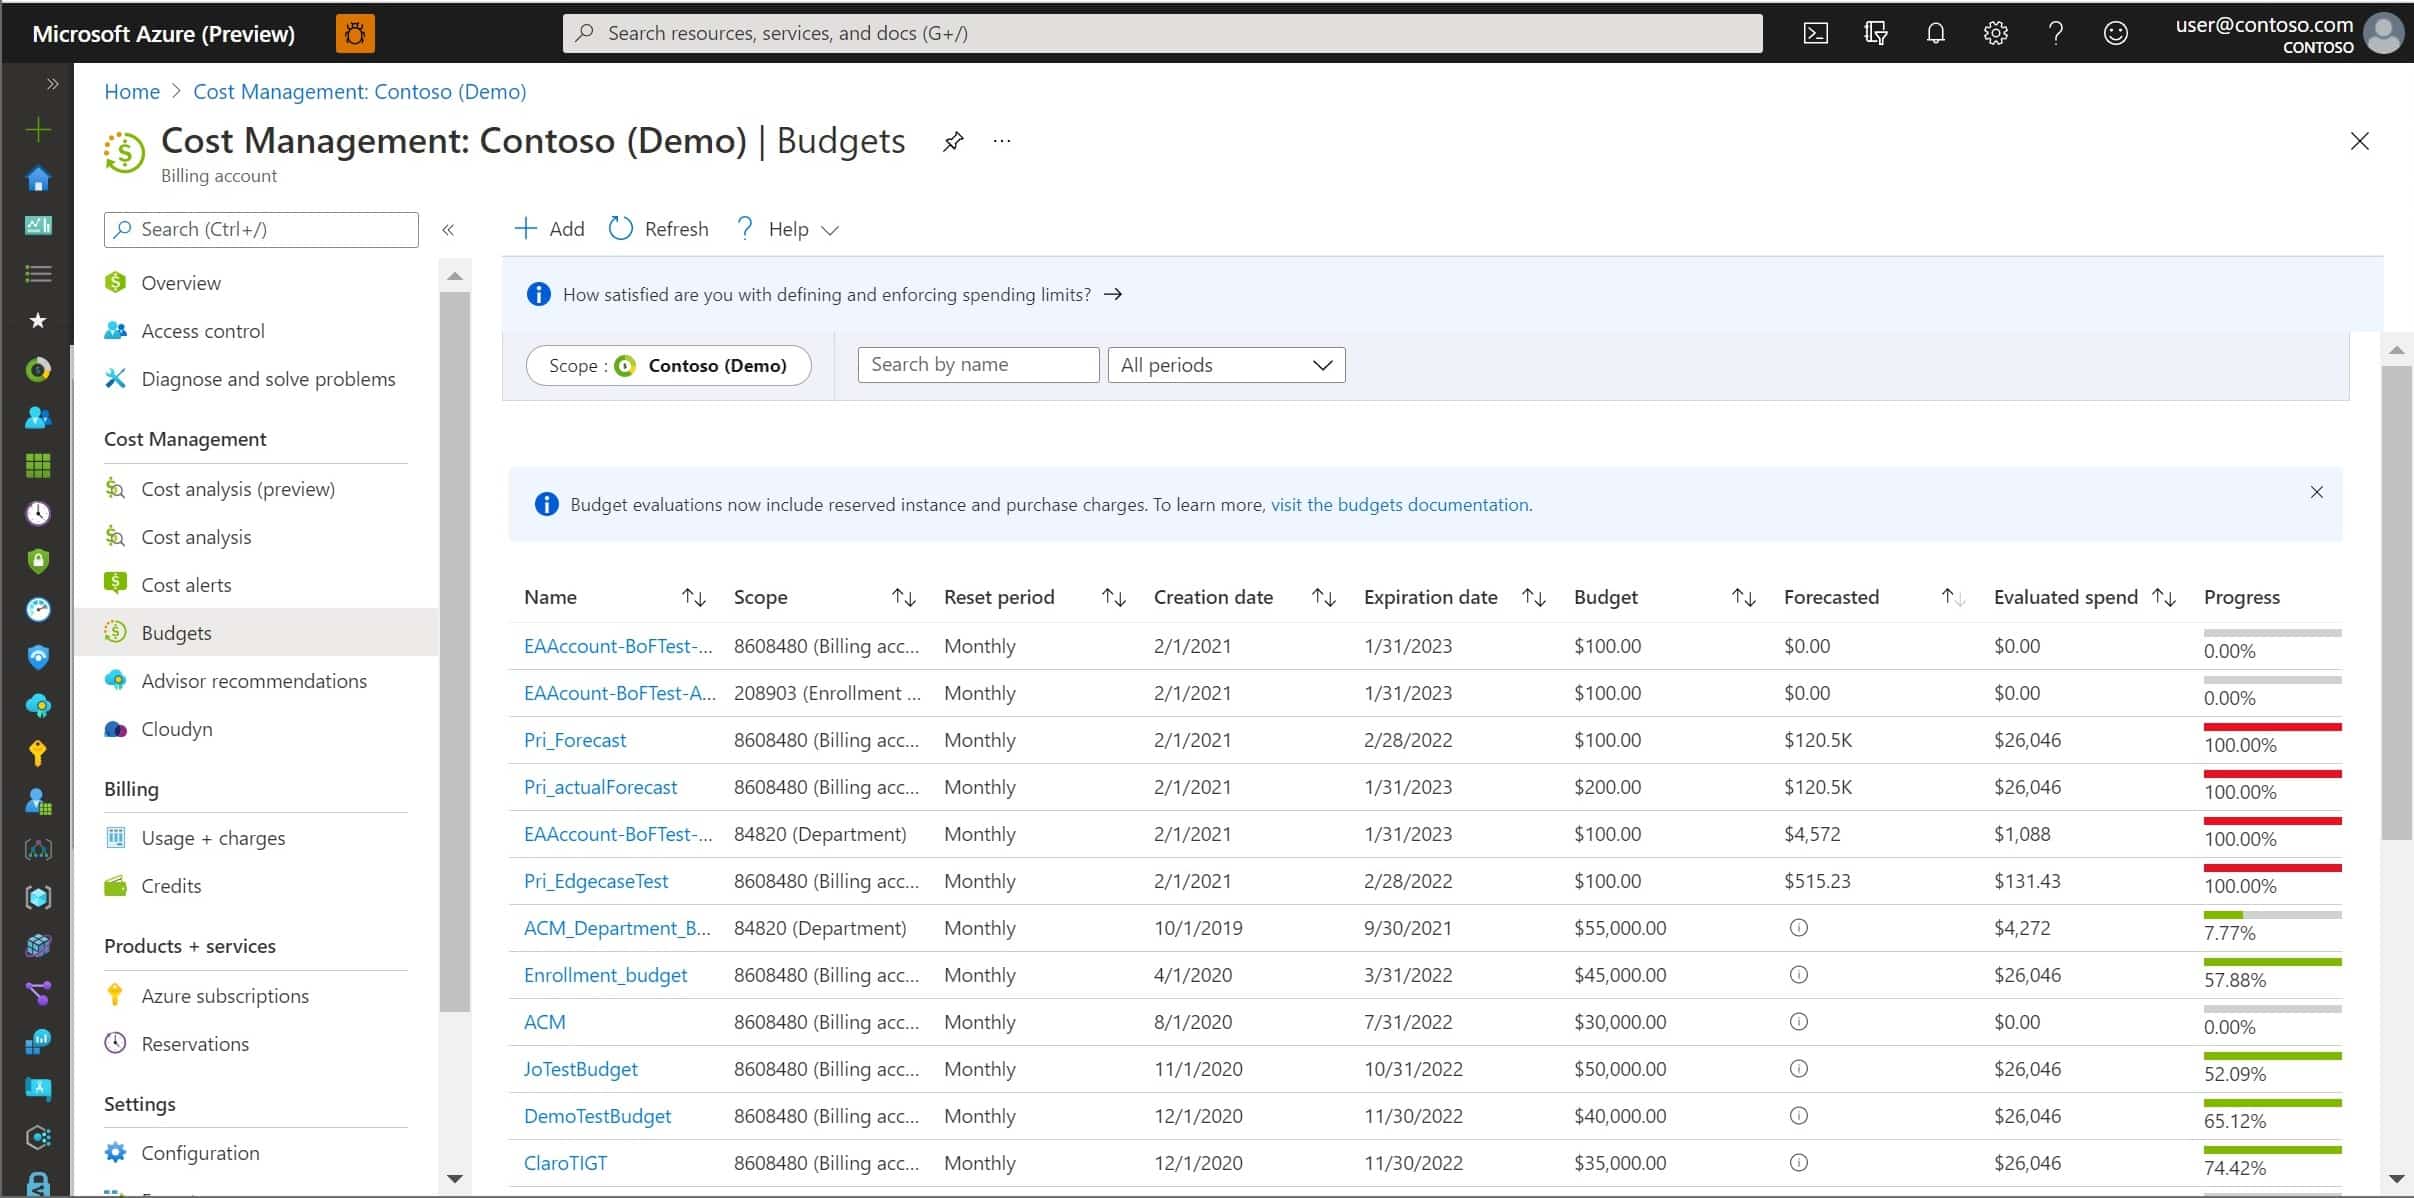This screenshot has height=1198, width=2414.
Task: Collapse the resource menu with double chevron
Action: coord(448,230)
